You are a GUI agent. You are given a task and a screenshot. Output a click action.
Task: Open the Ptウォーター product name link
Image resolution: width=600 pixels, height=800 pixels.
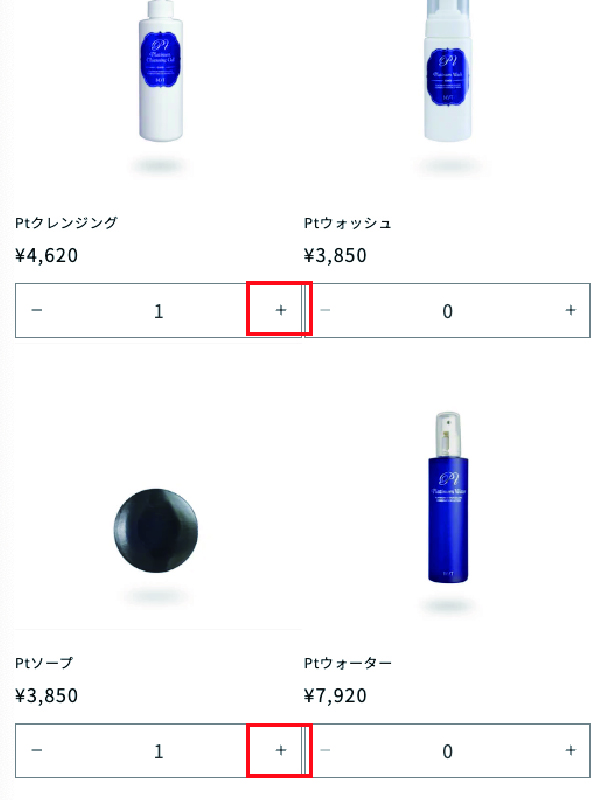(x=347, y=663)
